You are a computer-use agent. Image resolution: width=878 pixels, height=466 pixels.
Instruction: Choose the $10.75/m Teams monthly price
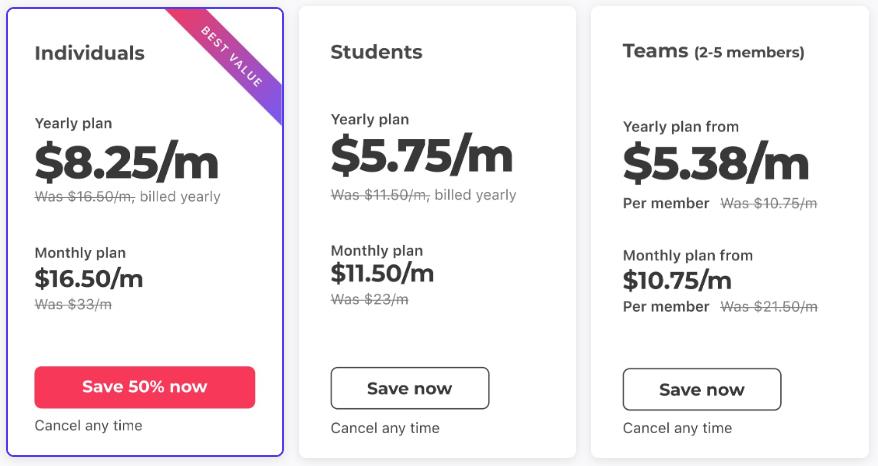tap(677, 280)
